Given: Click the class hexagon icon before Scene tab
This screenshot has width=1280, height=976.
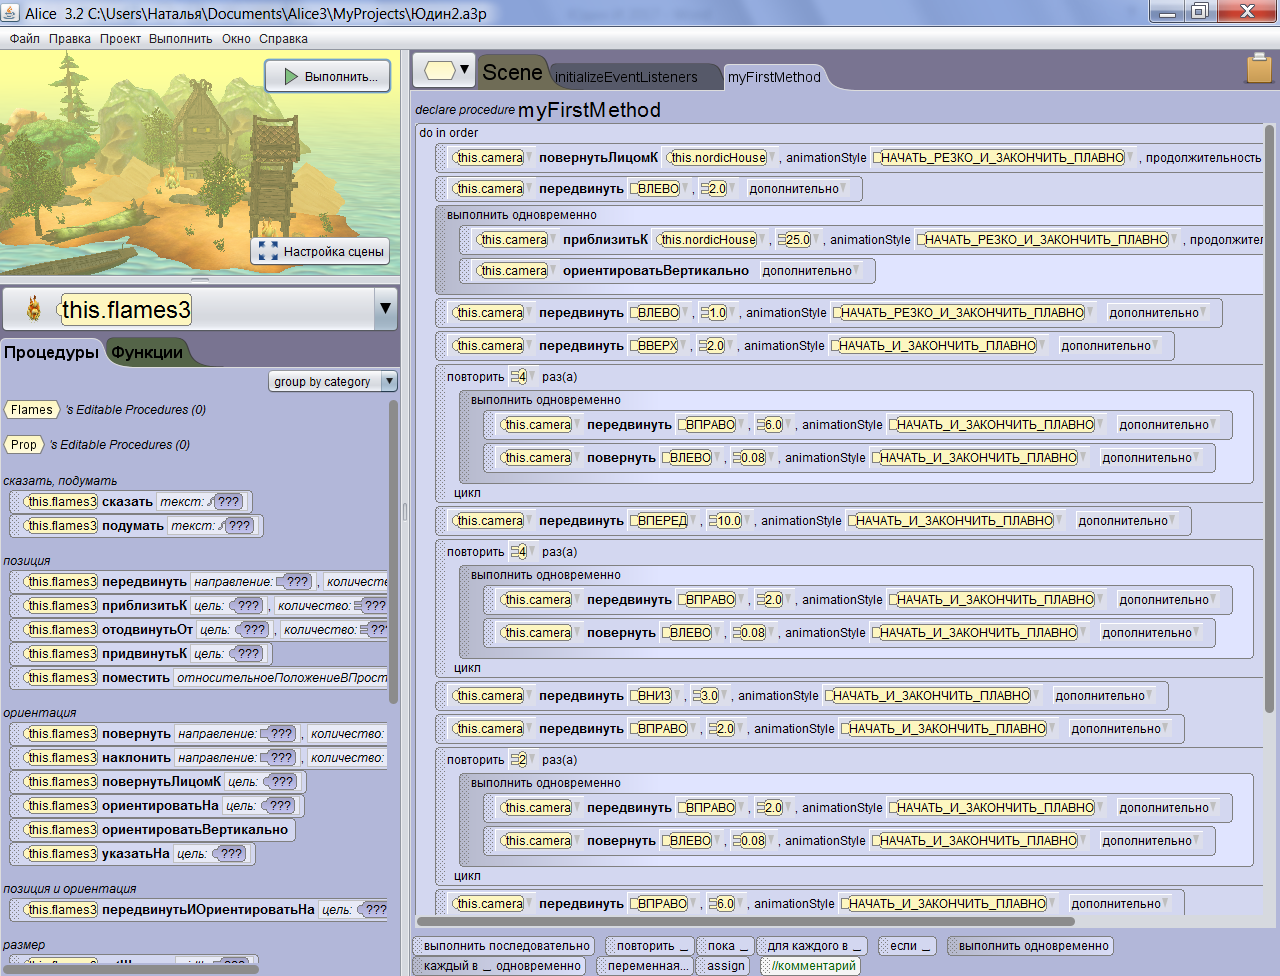Looking at the screenshot, I should tap(440, 70).
